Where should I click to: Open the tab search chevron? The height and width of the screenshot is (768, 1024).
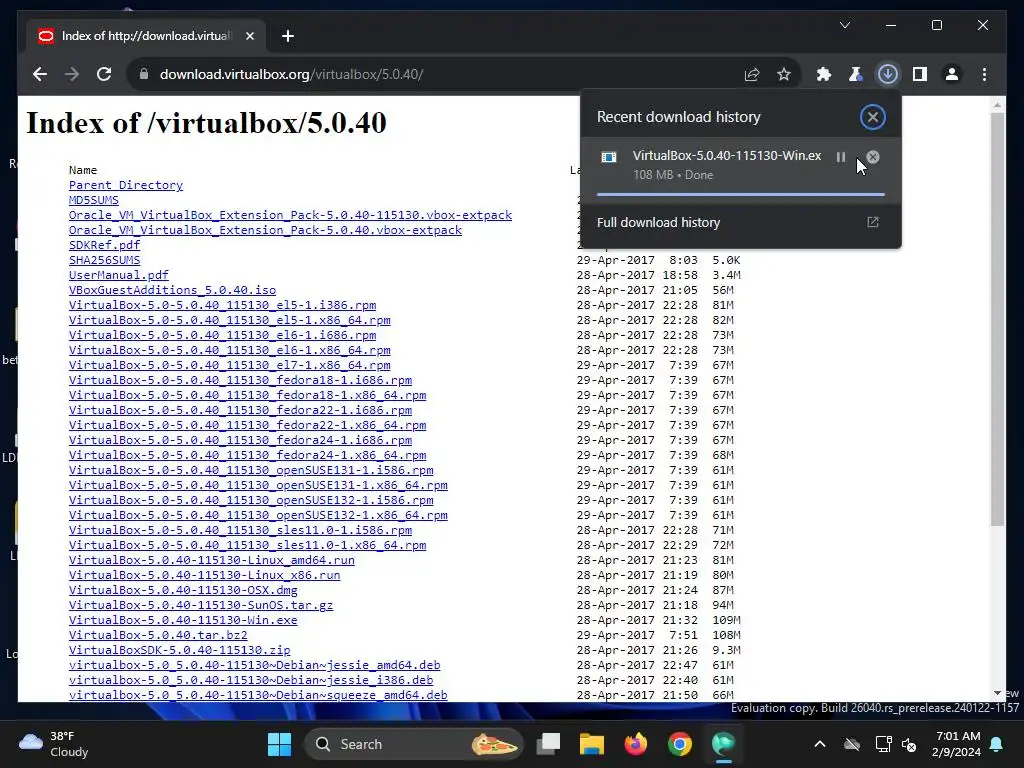coord(844,25)
